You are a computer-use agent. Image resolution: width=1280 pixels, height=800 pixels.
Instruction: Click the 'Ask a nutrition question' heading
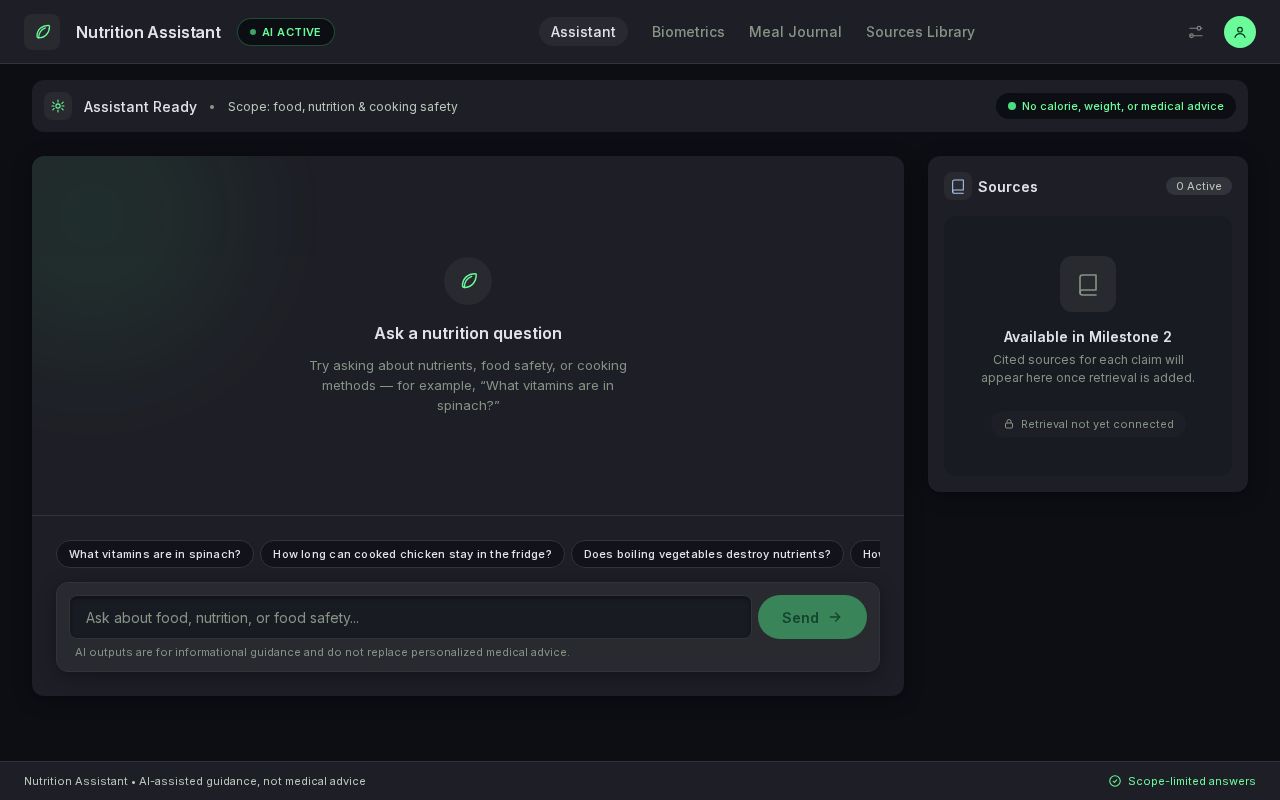coord(468,333)
